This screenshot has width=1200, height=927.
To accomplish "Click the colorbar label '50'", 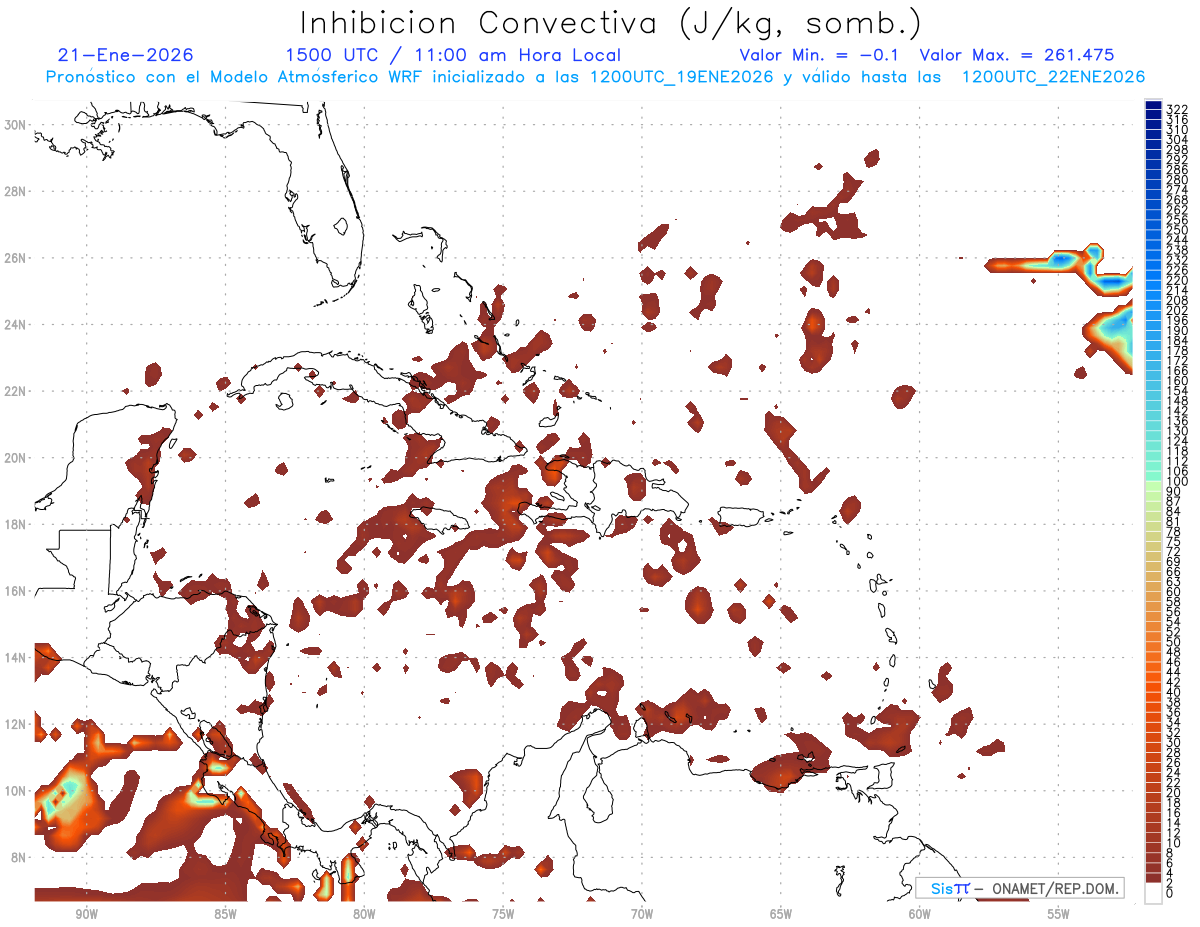I will coord(1174,642).
